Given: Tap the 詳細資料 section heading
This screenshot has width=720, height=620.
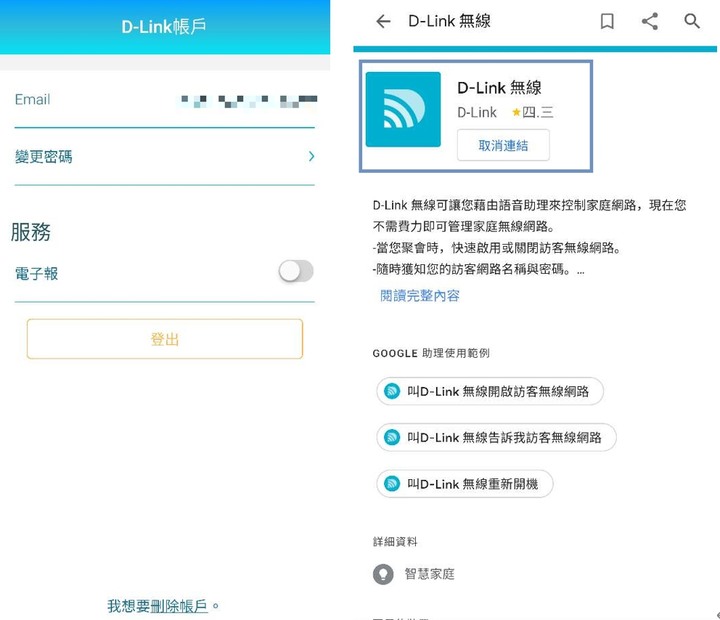Looking at the screenshot, I should [x=395, y=542].
